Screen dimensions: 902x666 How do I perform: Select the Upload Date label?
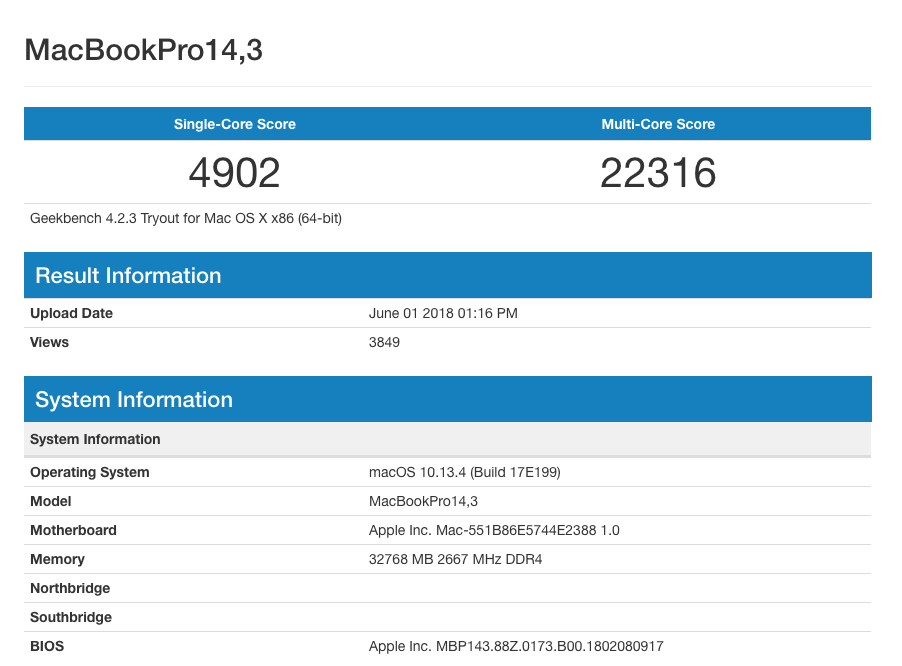(x=71, y=313)
